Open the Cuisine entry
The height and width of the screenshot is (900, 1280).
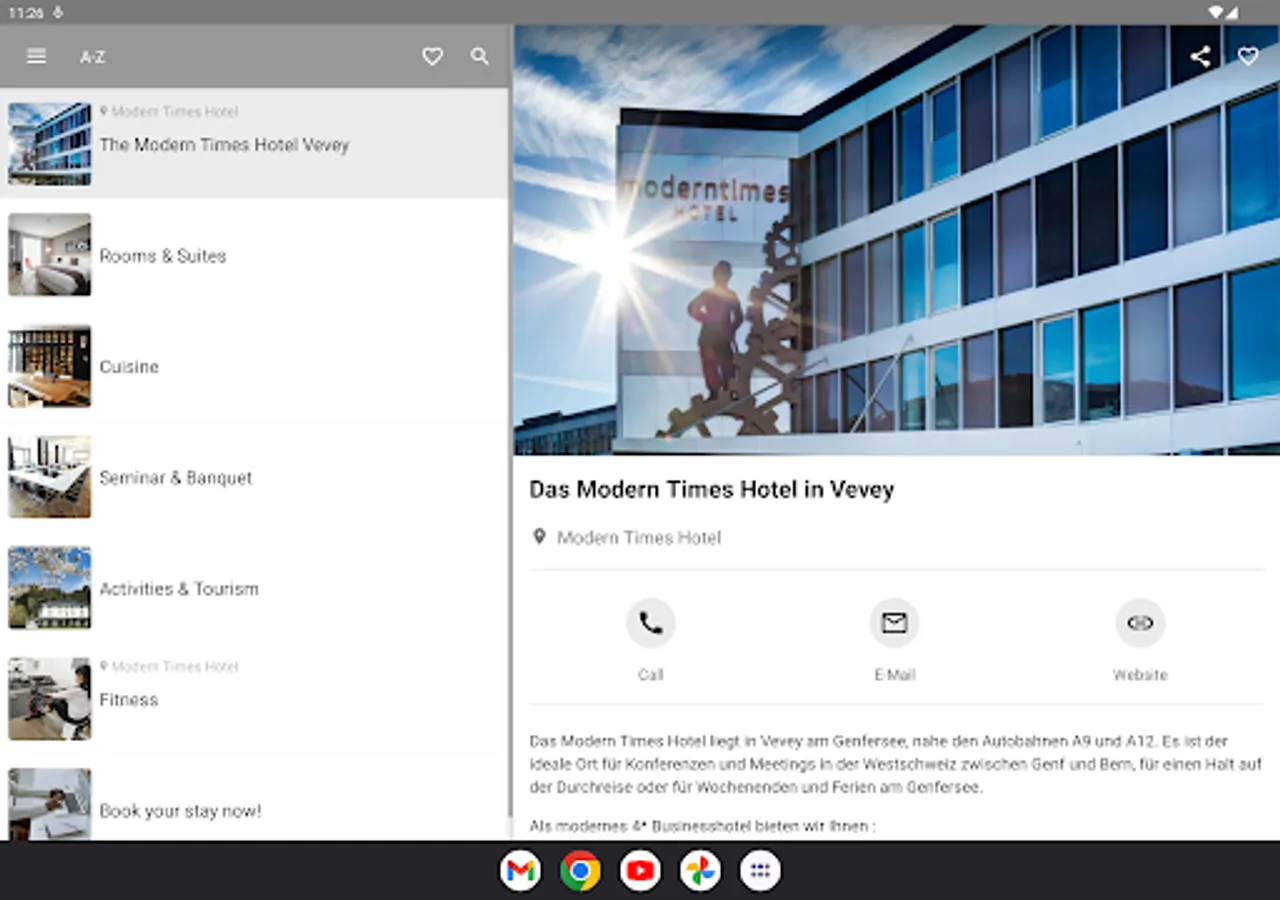(254, 366)
